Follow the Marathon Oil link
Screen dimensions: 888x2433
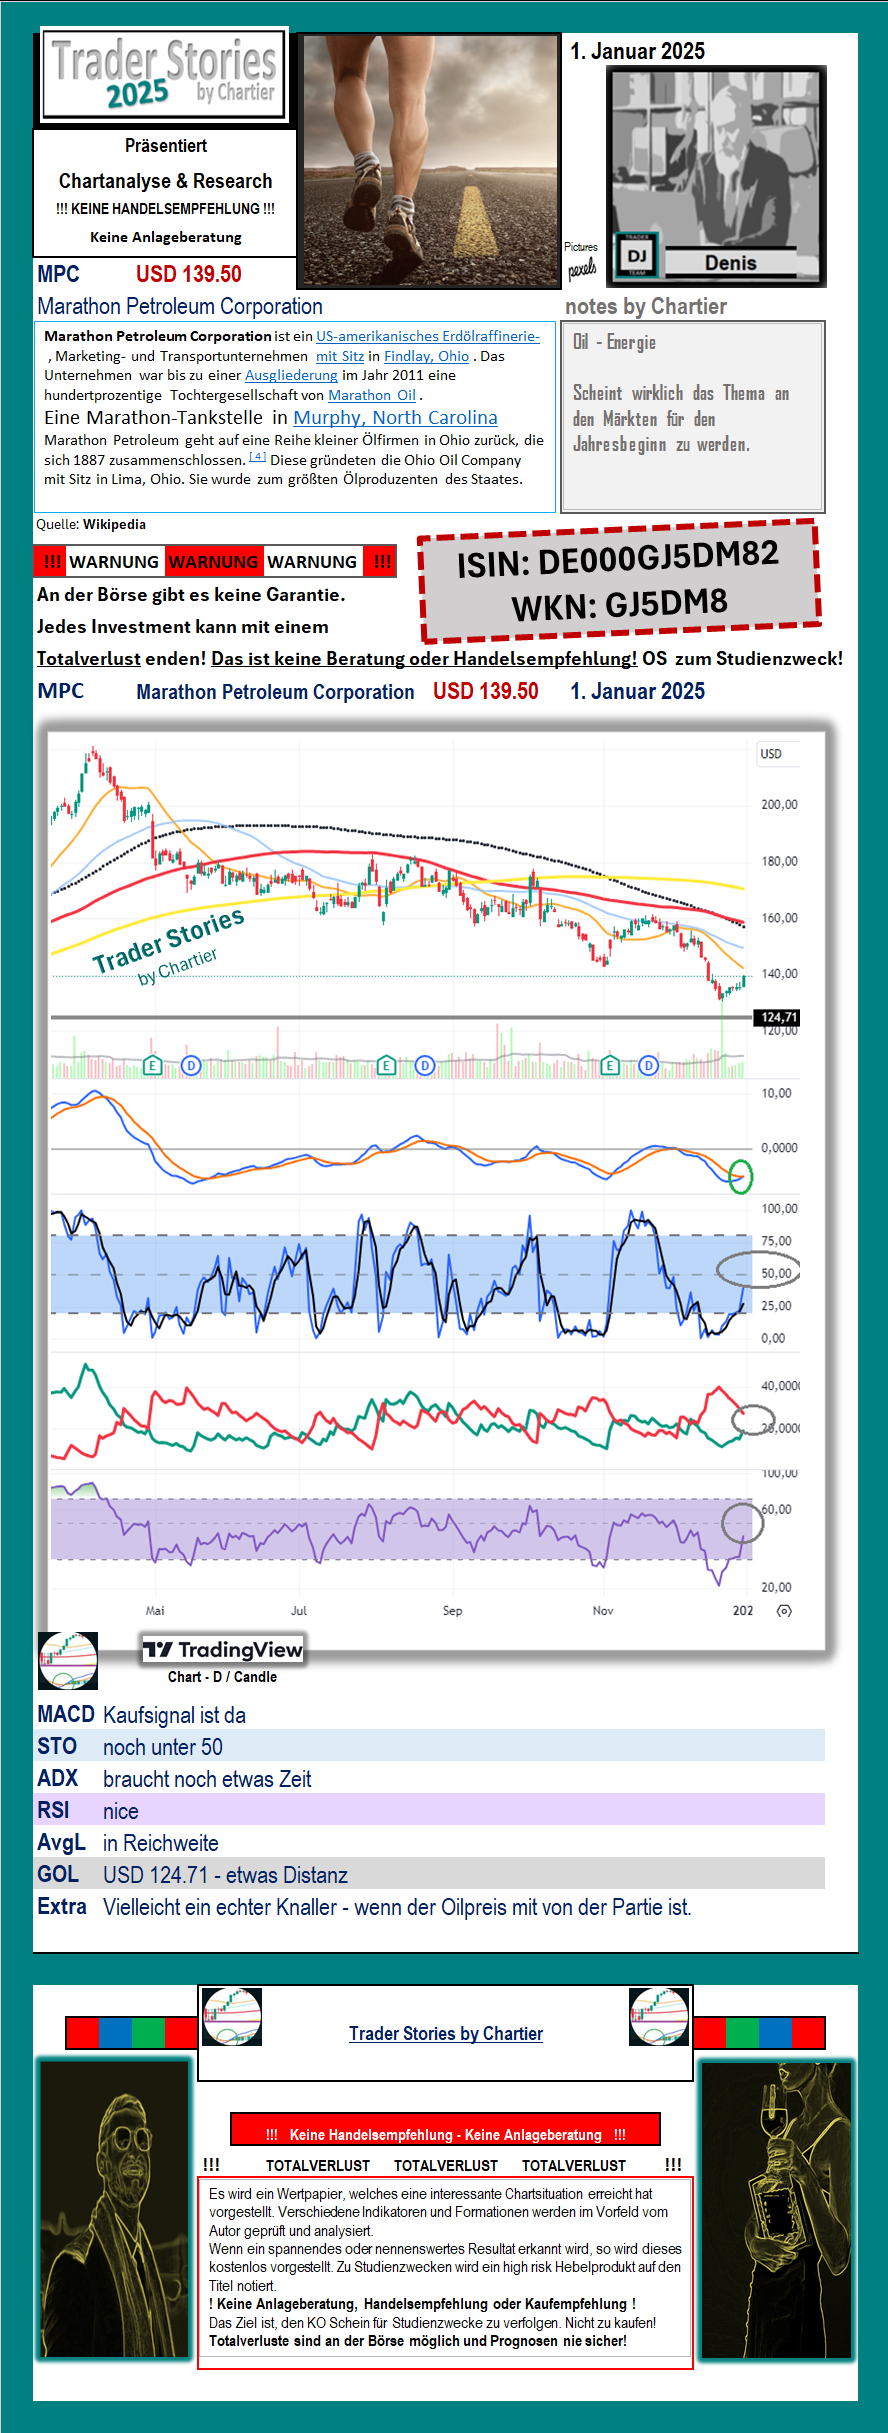click(372, 395)
